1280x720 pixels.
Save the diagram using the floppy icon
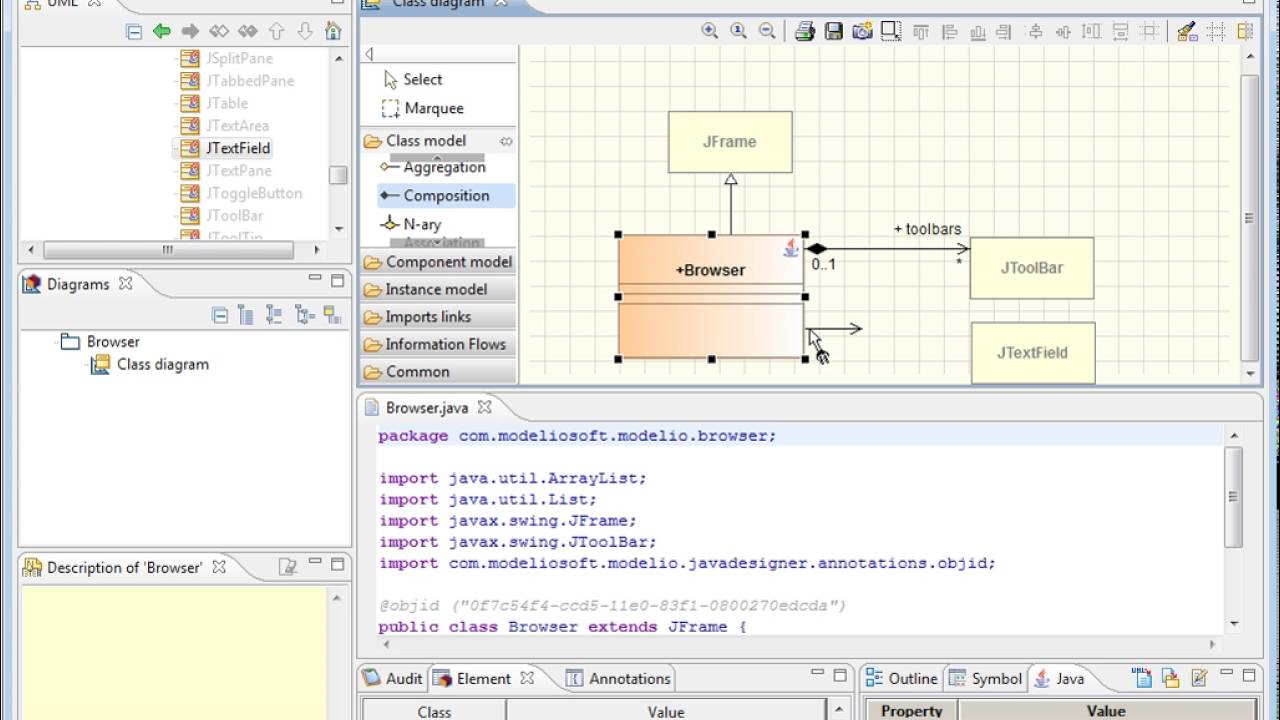click(x=833, y=31)
